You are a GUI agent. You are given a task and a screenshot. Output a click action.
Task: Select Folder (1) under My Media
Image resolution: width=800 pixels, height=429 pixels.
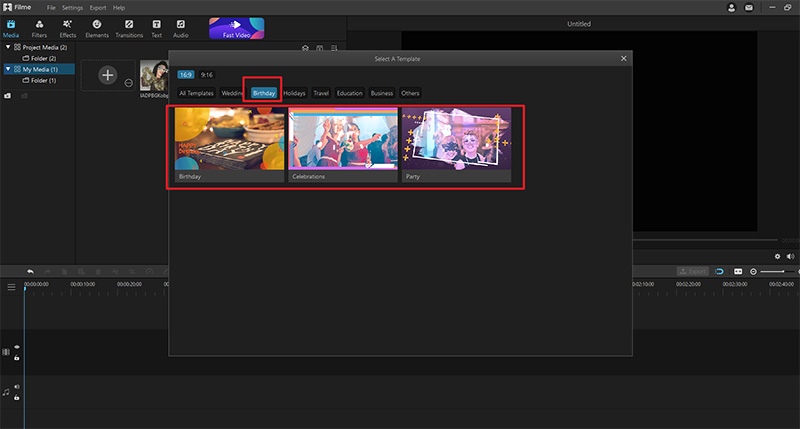[39, 80]
